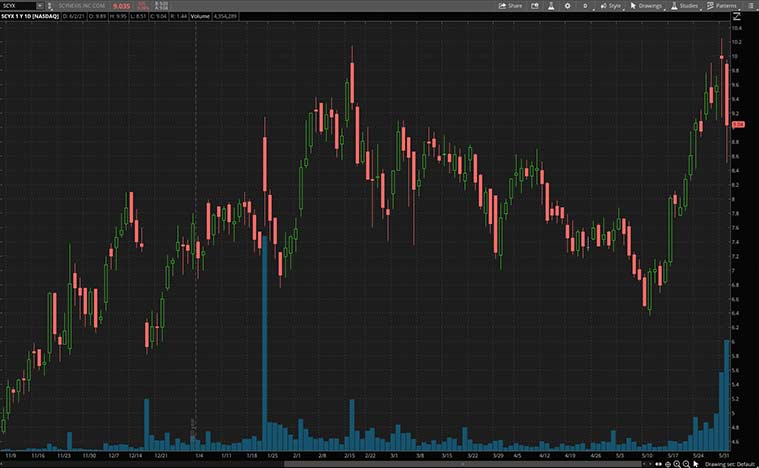The image size is (759, 468).
Task: Click the scroll arrows right of the scrollbar
Action: [x=647, y=464]
